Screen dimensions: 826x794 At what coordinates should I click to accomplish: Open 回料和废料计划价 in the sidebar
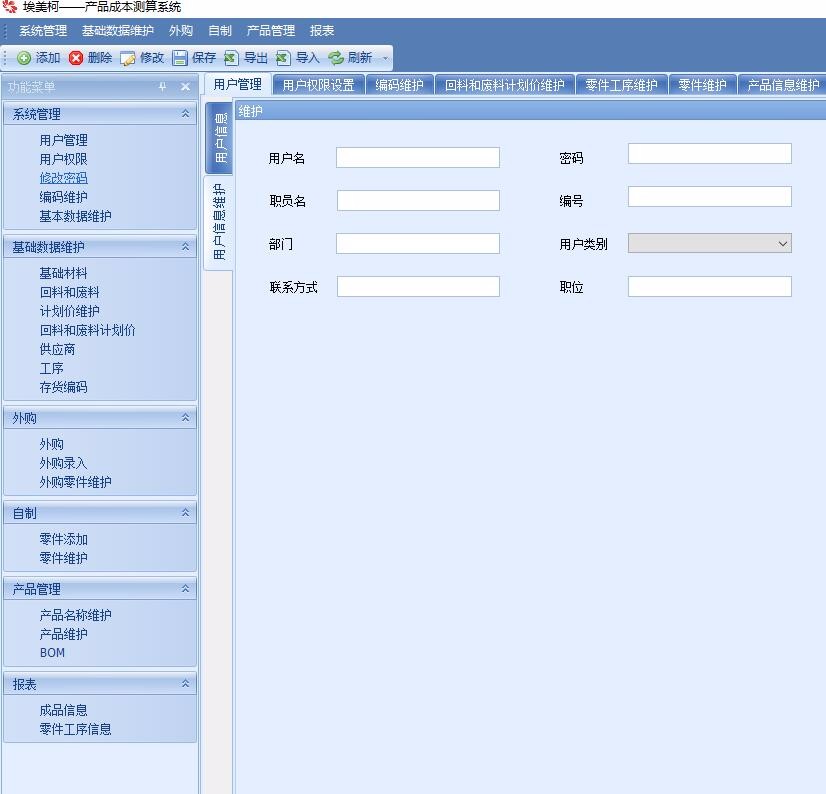click(87, 330)
